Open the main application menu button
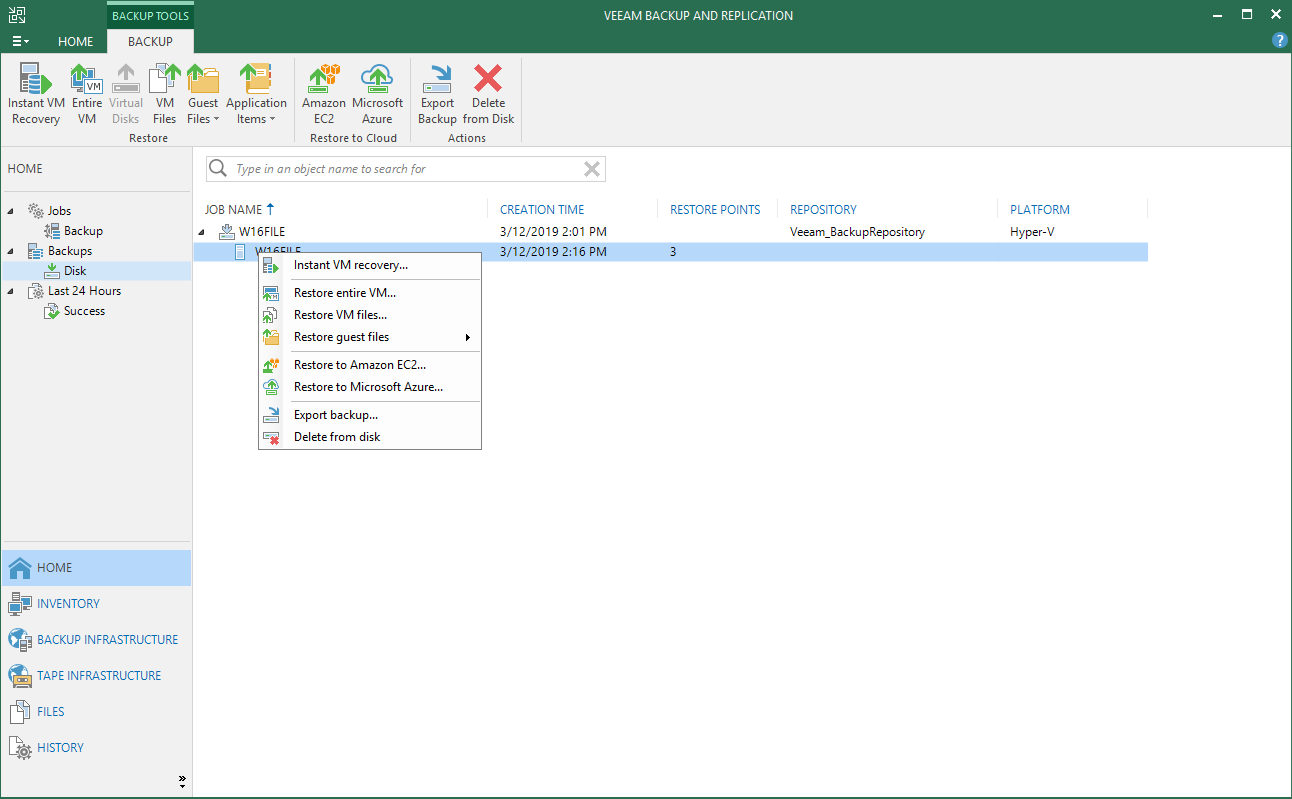The image size is (1292, 799). click(x=20, y=42)
